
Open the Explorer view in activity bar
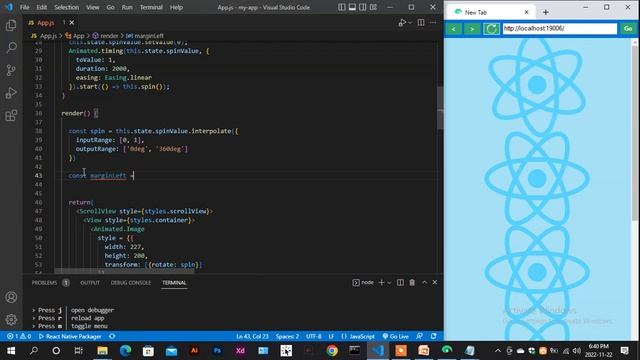[x=11, y=25]
